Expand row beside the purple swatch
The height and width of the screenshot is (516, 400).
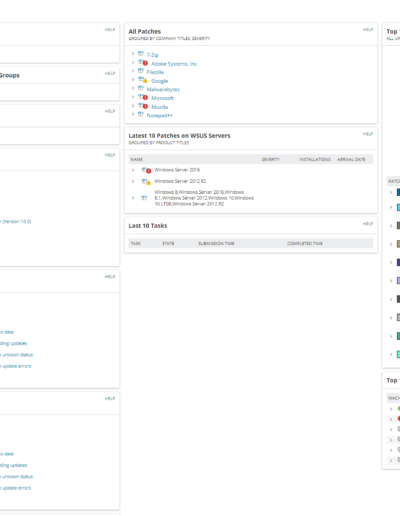tap(391, 262)
